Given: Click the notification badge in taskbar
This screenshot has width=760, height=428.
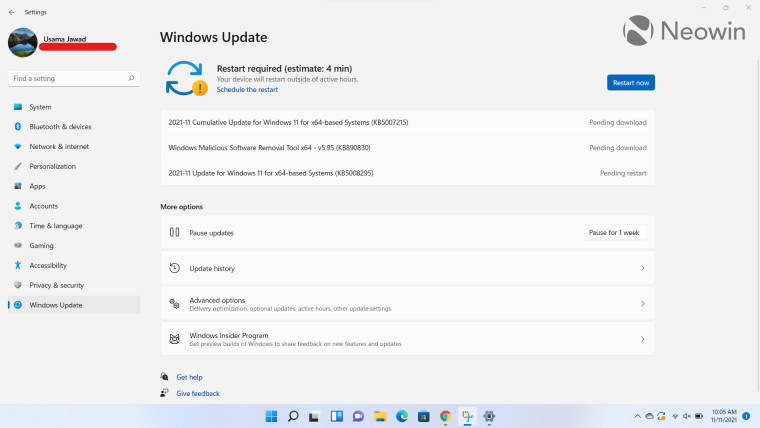Looking at the screenshot, I should point(746,416).
